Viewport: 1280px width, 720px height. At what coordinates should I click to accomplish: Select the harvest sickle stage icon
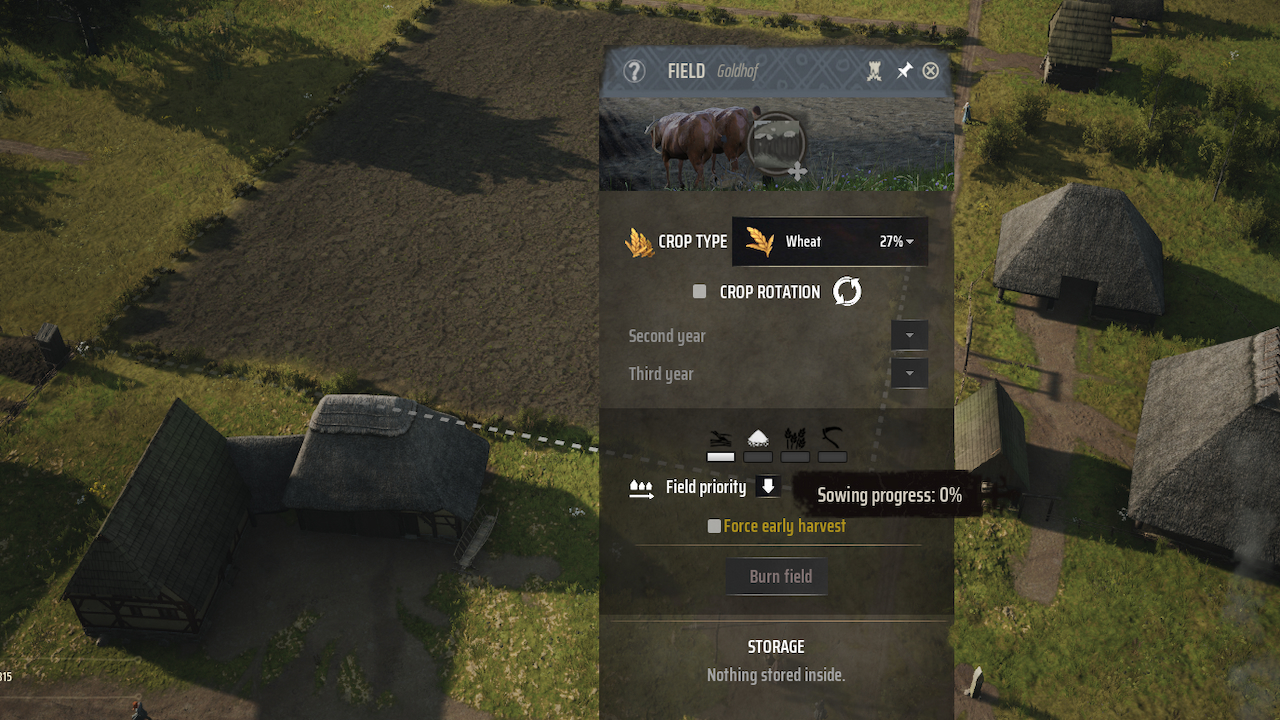coord(832,437)
